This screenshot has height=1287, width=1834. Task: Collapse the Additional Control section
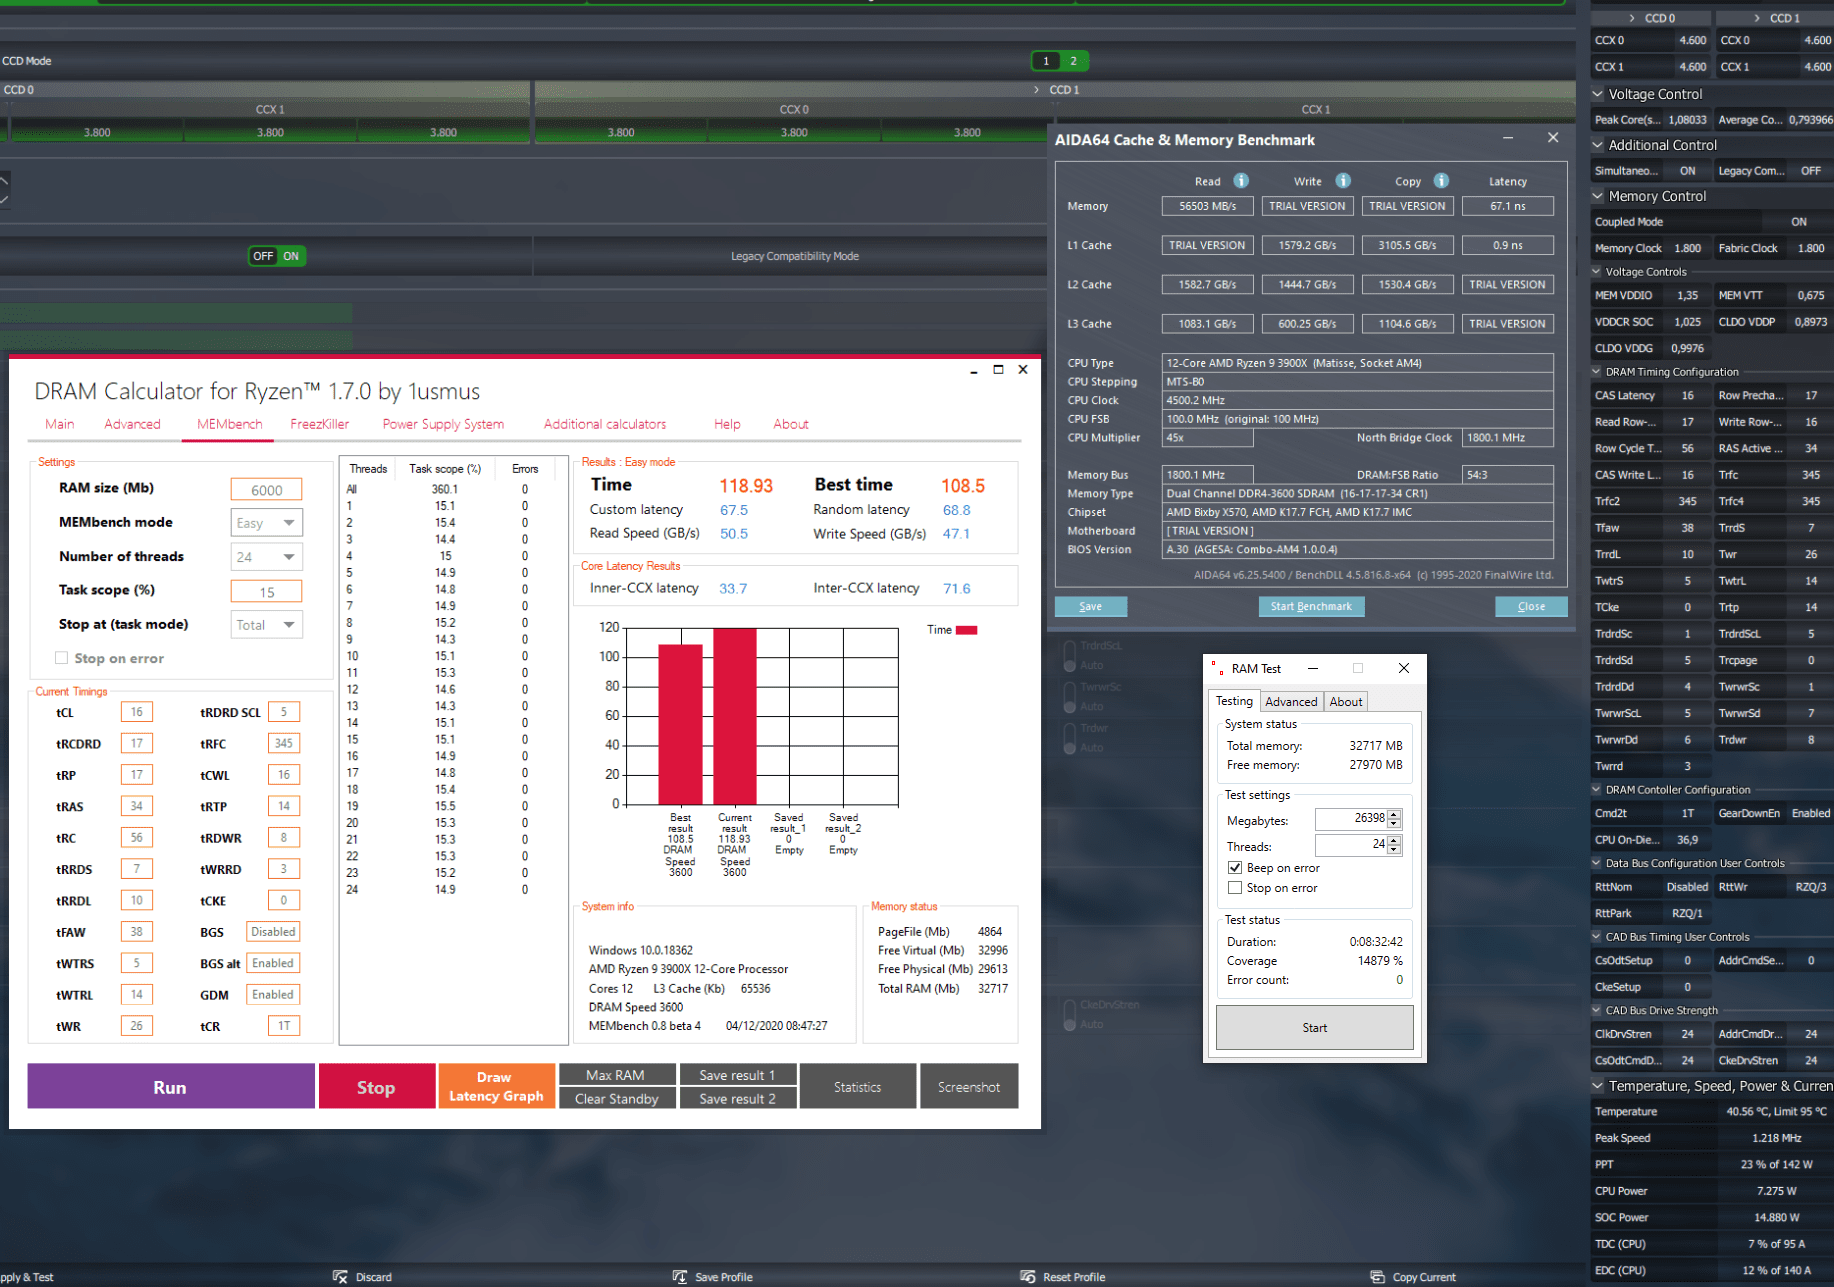(1598, 145)
